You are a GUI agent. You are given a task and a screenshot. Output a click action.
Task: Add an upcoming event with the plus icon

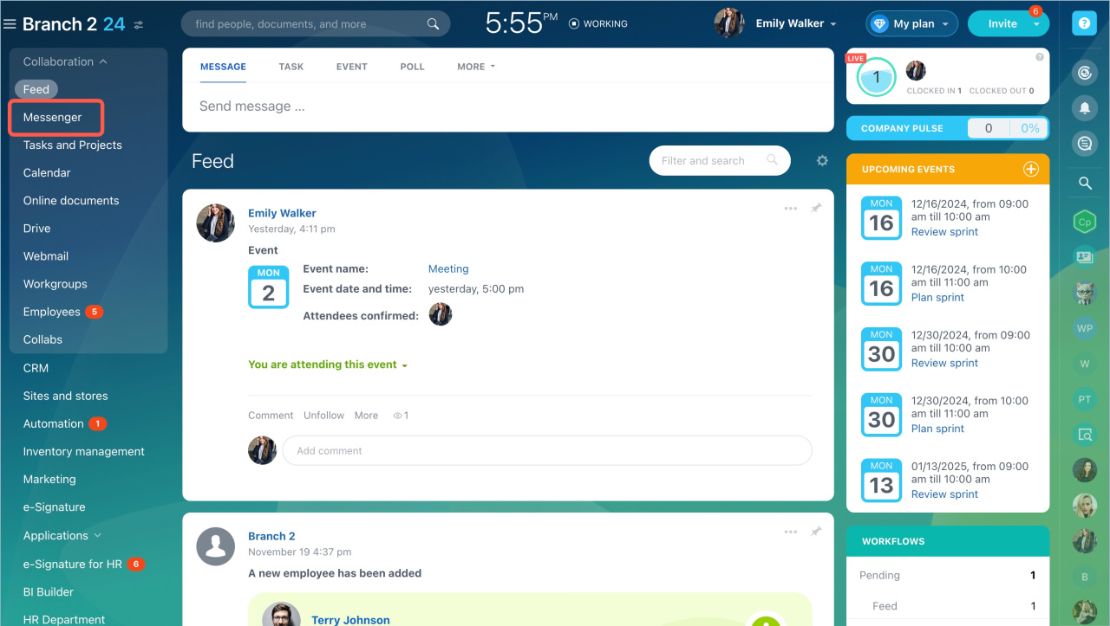(x=1031, y=169)
